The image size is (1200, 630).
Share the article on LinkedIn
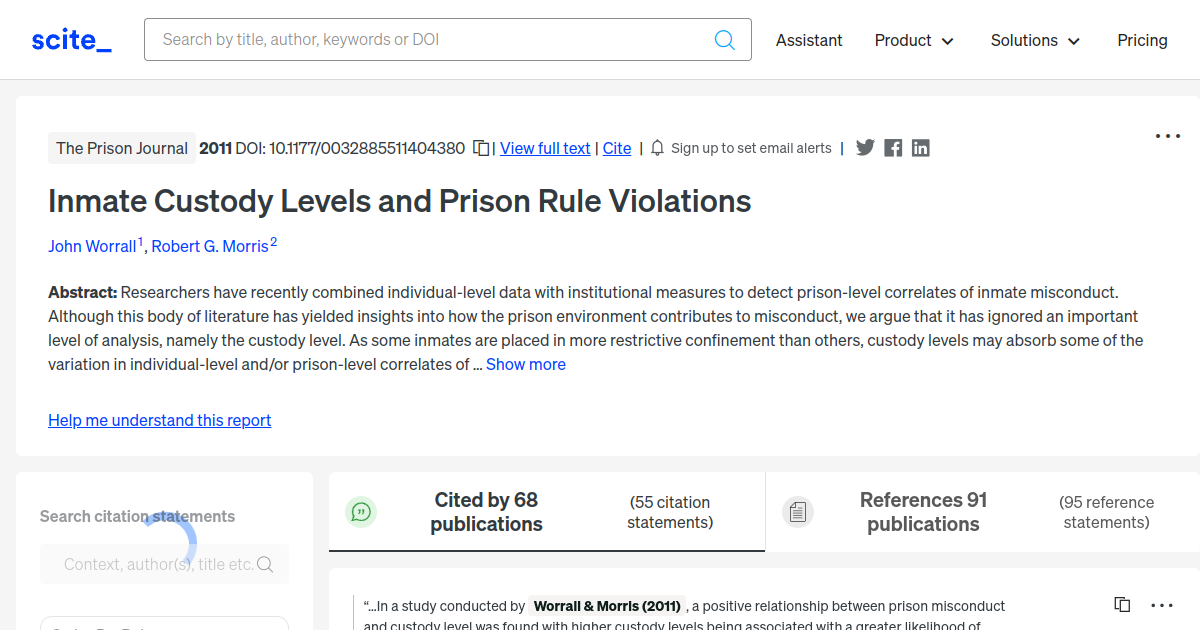[x=921, y=148]
